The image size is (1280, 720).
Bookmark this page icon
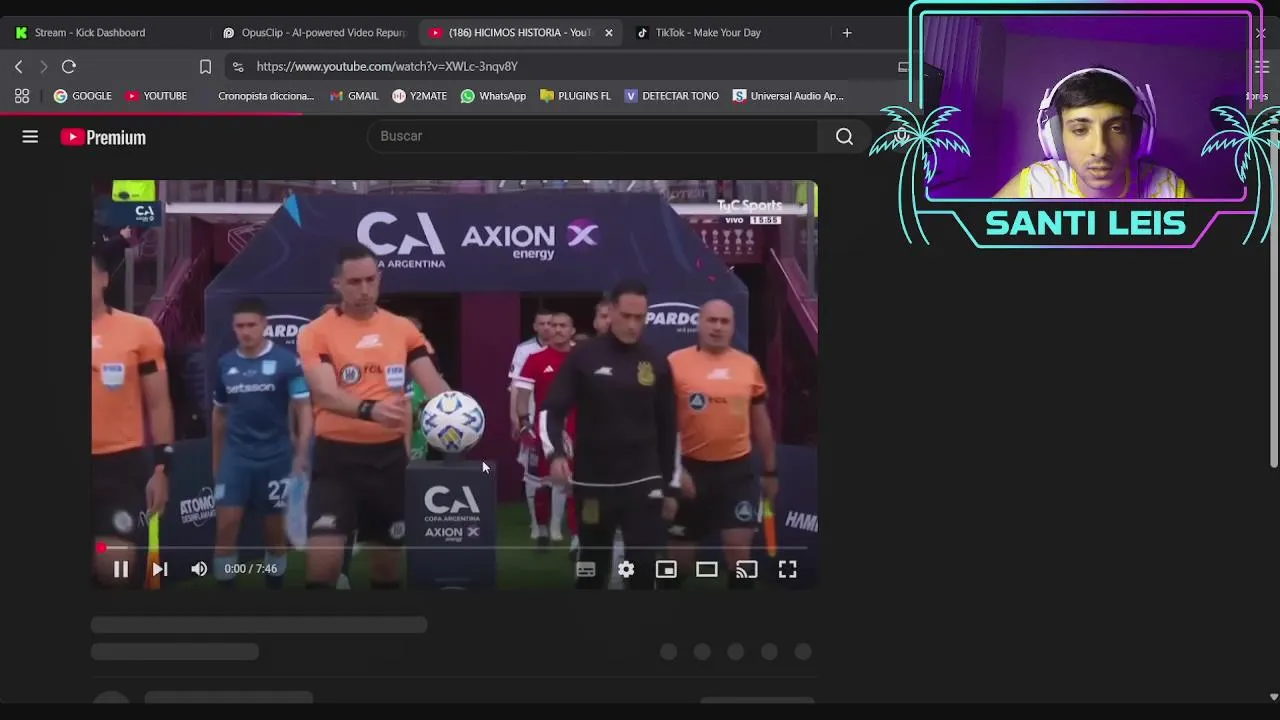tap(205, 66)
